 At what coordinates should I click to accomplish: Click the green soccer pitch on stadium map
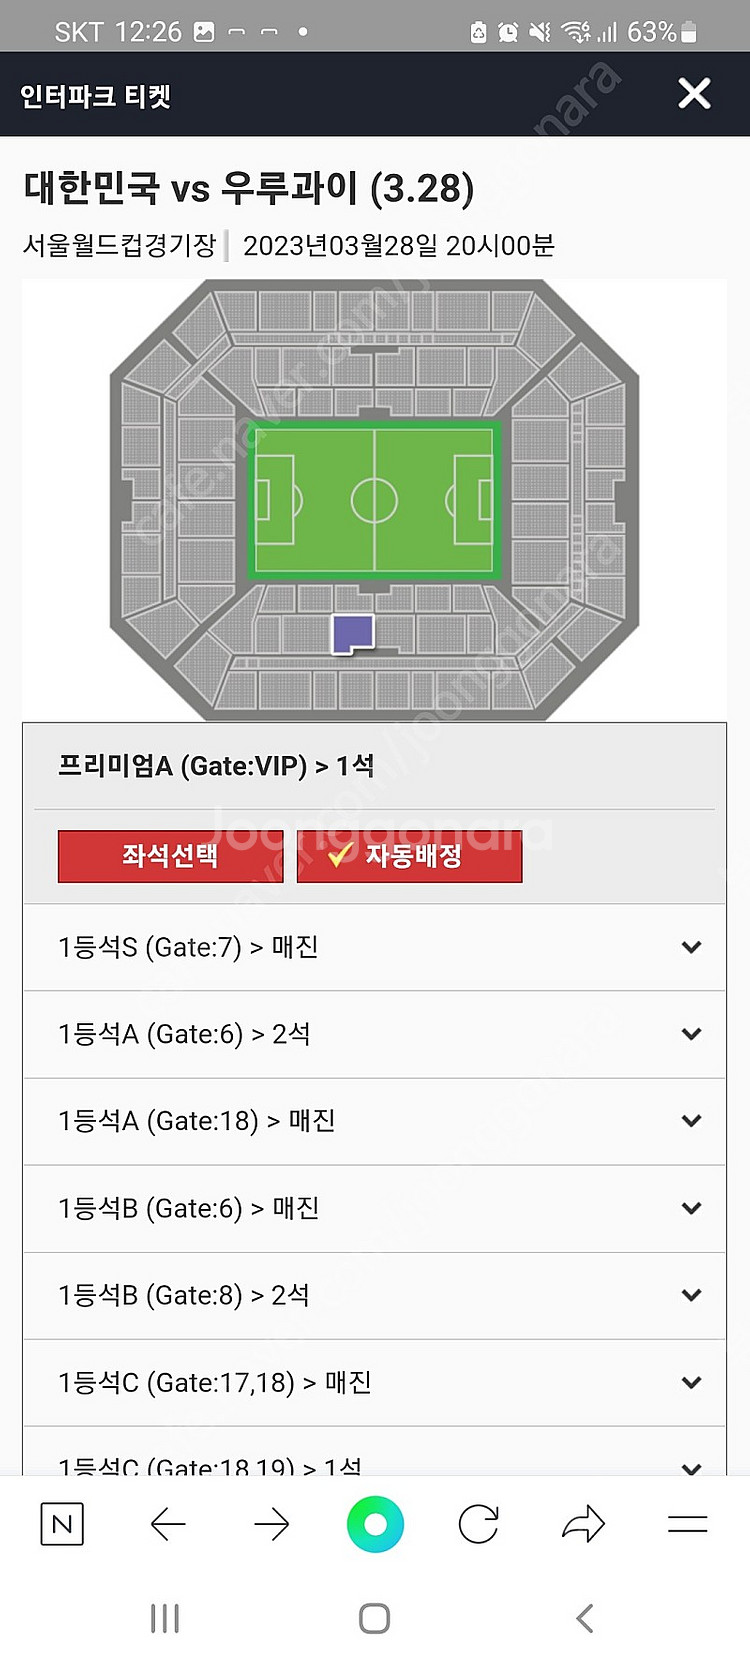click(374, 499)
